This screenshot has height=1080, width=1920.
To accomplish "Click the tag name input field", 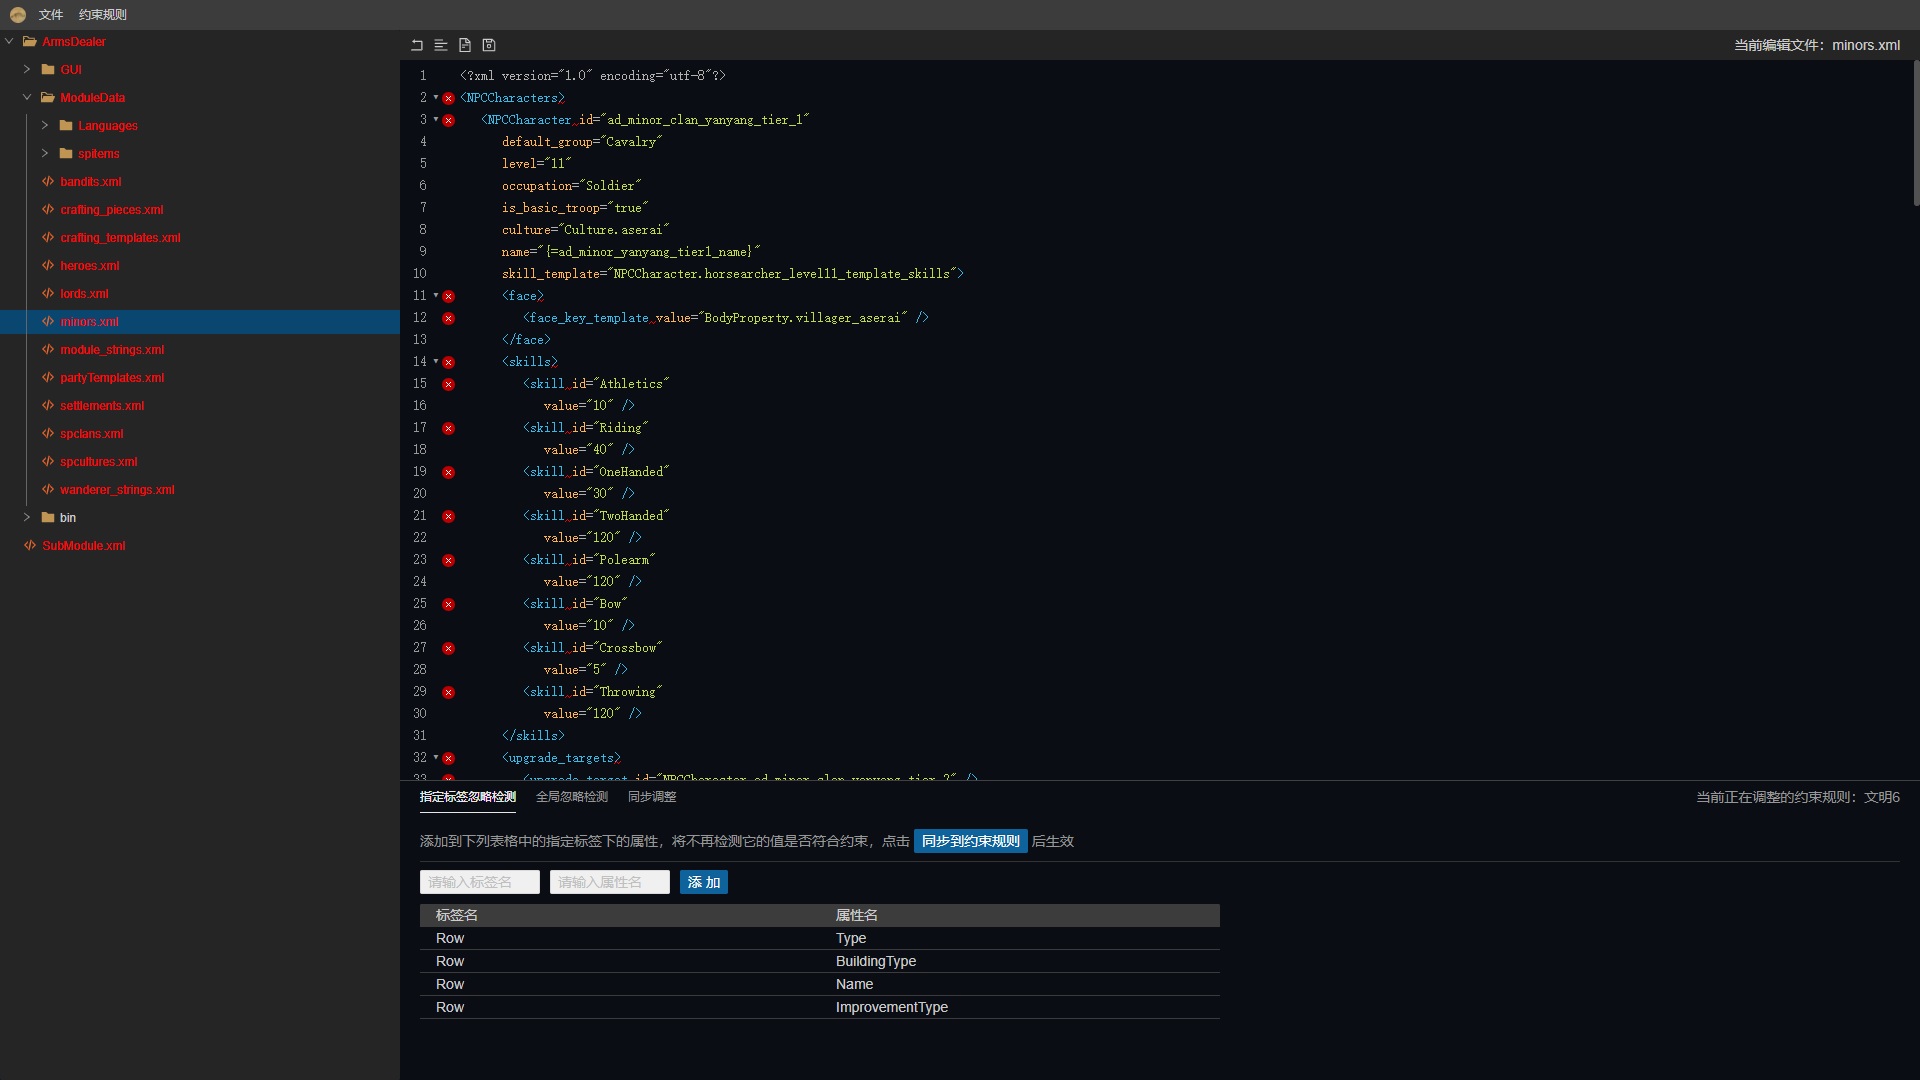I will point(480,882).
